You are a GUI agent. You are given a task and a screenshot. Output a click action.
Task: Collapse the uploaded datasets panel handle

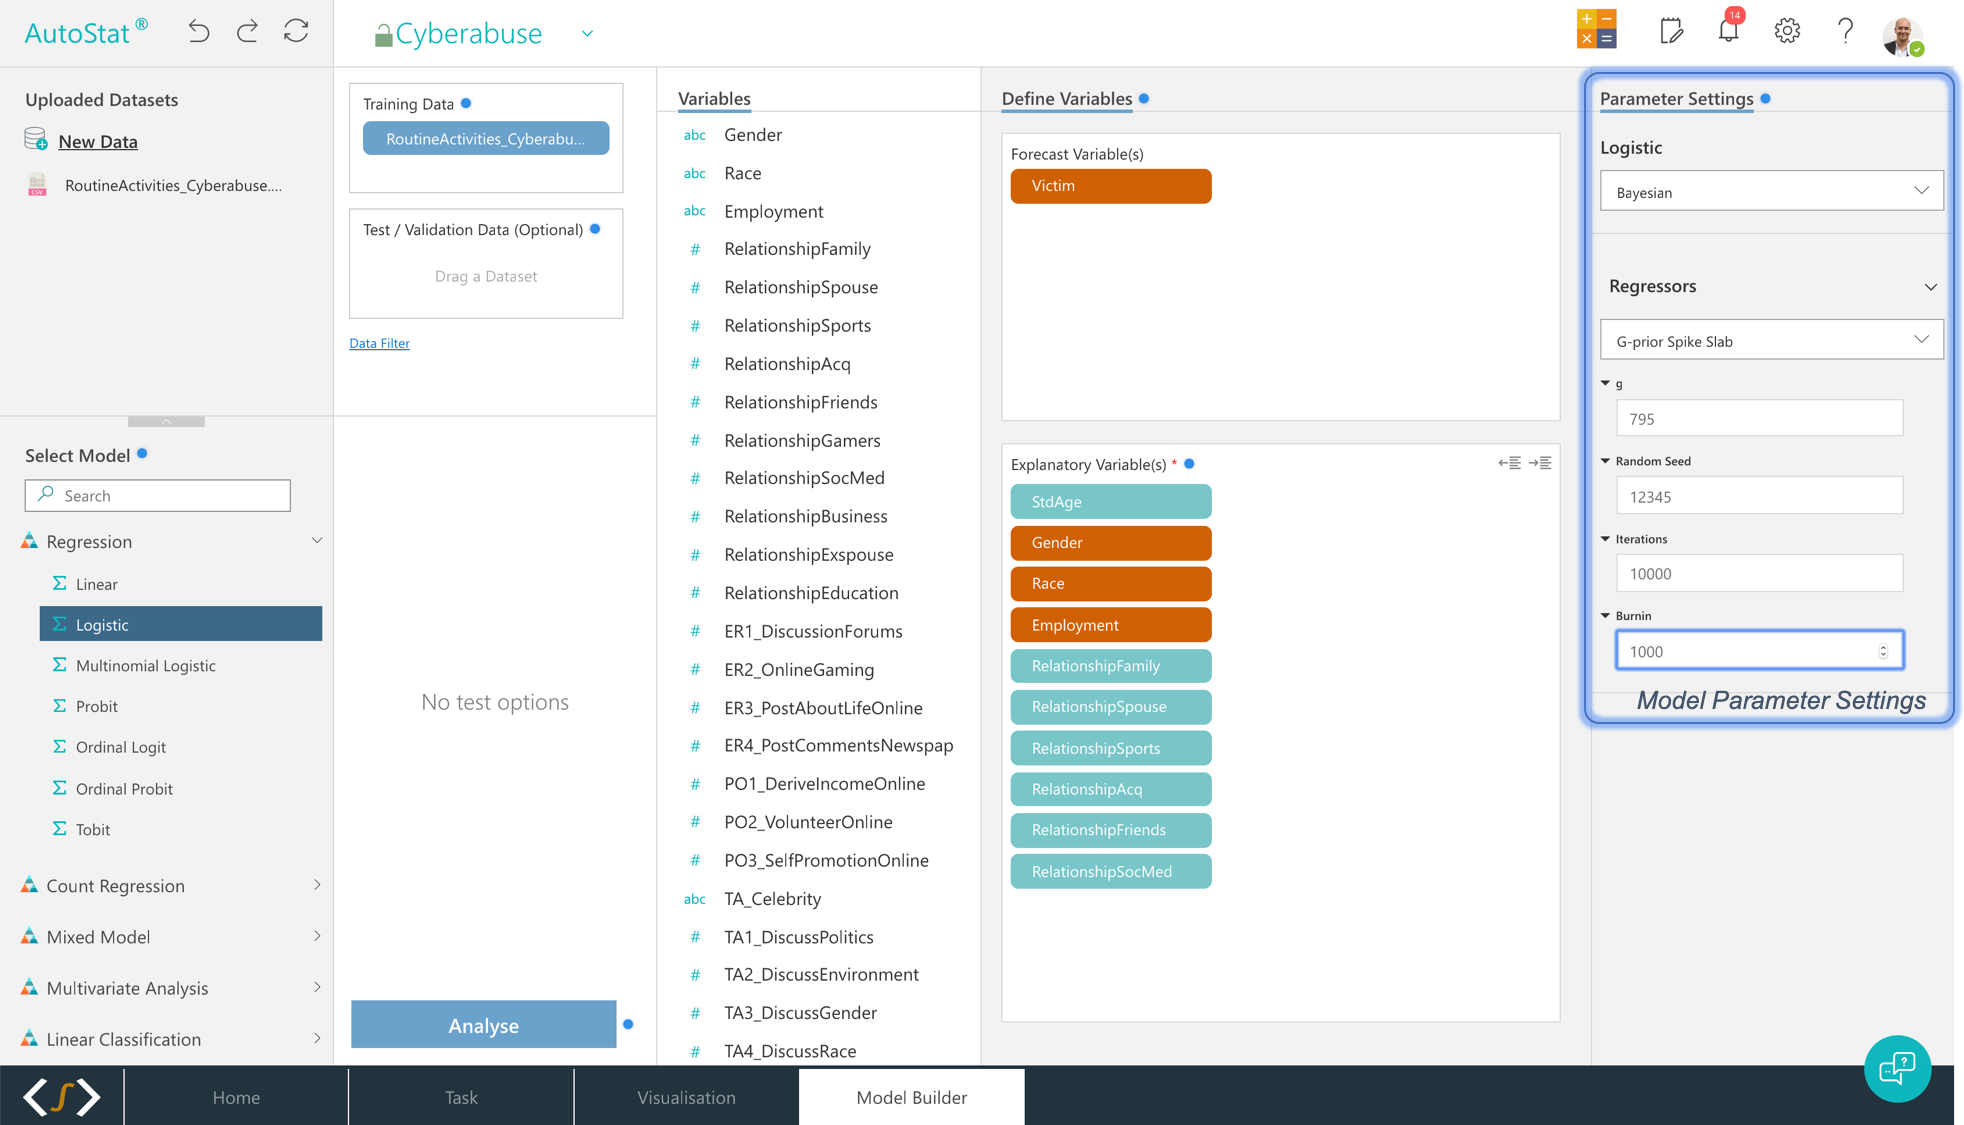point(166,421)
